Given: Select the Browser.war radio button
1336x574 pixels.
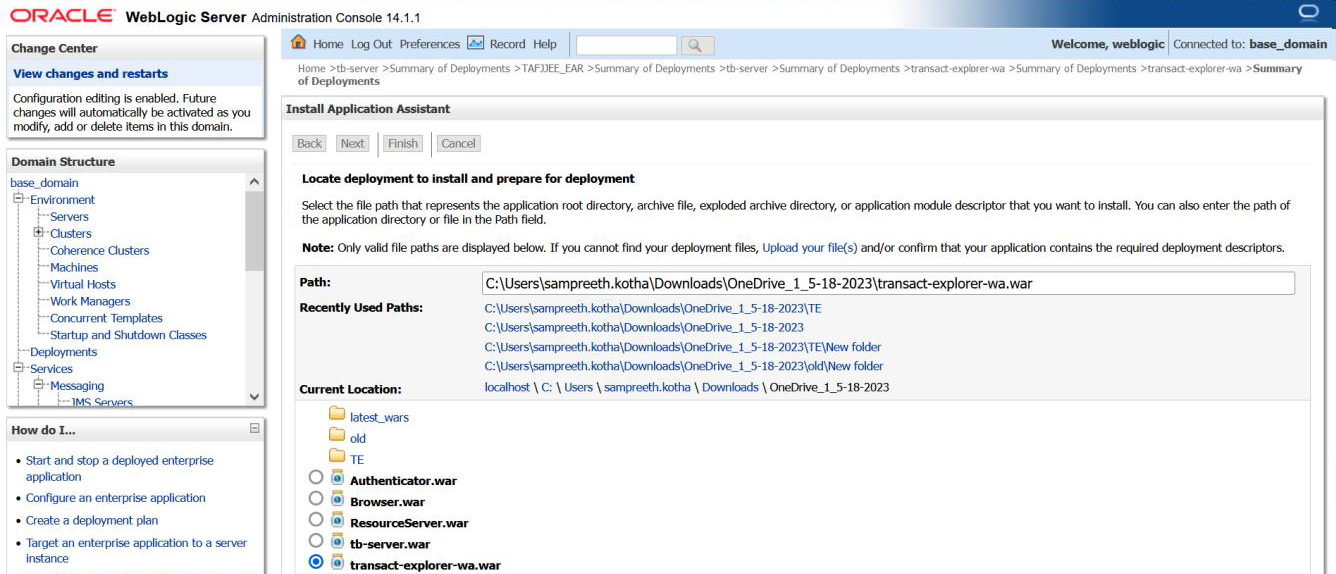Looking at the screenshot, I should tap(316, 499).
